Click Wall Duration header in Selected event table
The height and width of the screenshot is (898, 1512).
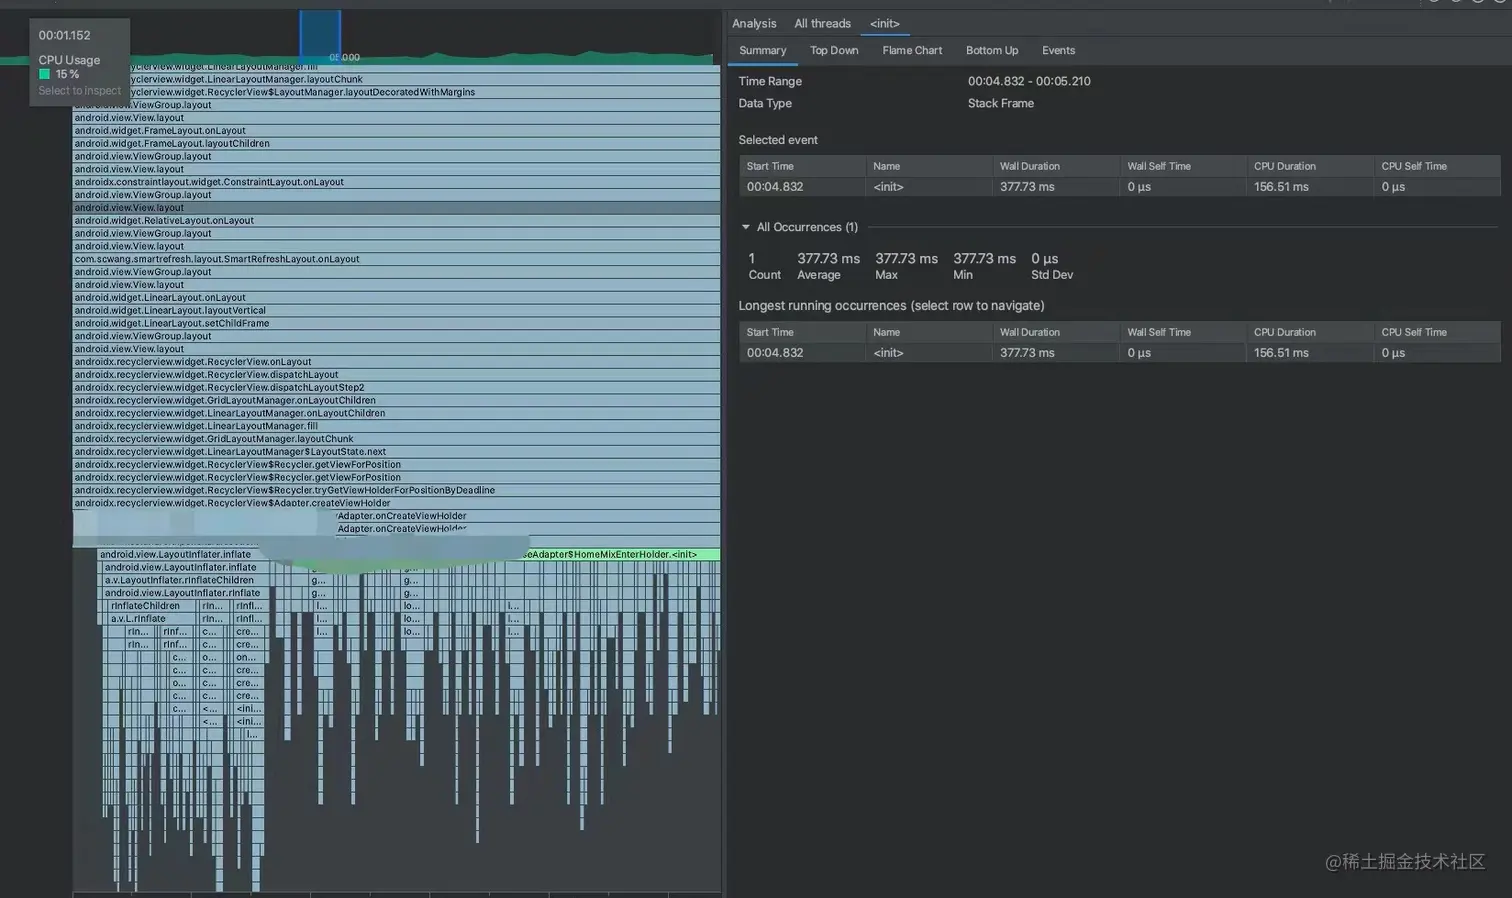pyautogui.click(x=1055, y=166)
